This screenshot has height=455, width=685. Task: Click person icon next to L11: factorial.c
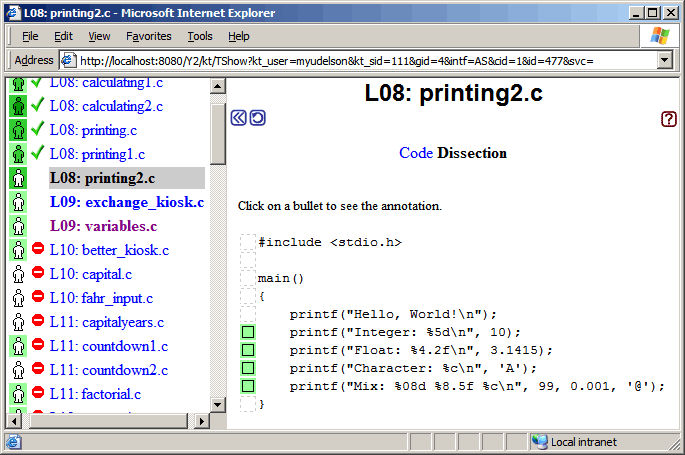point(18,394)
